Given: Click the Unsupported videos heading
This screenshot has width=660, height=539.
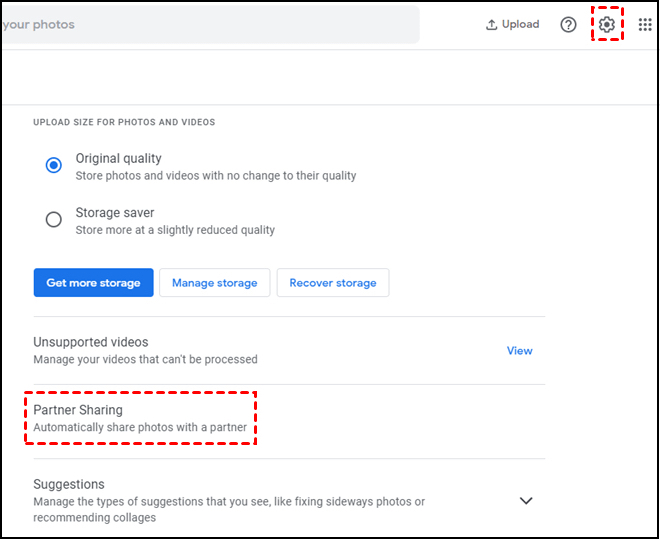Looking at the screenshot, I should 90,342.
